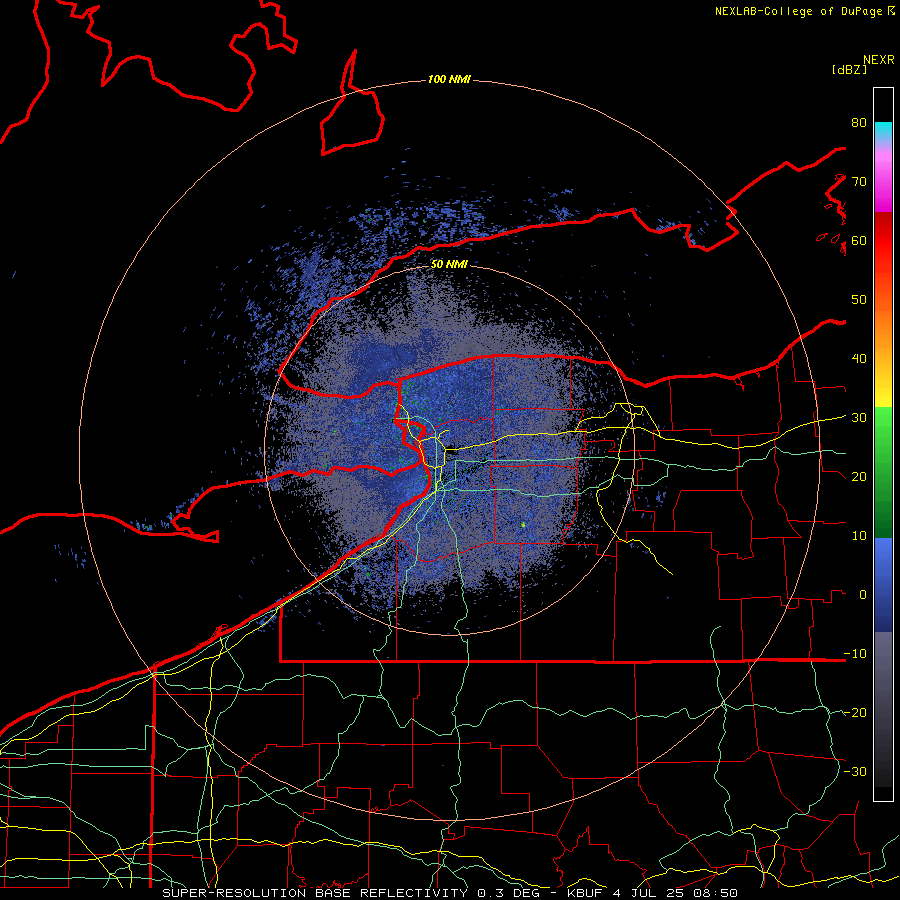Click the 70 dBZ scale value

point(859,181)
